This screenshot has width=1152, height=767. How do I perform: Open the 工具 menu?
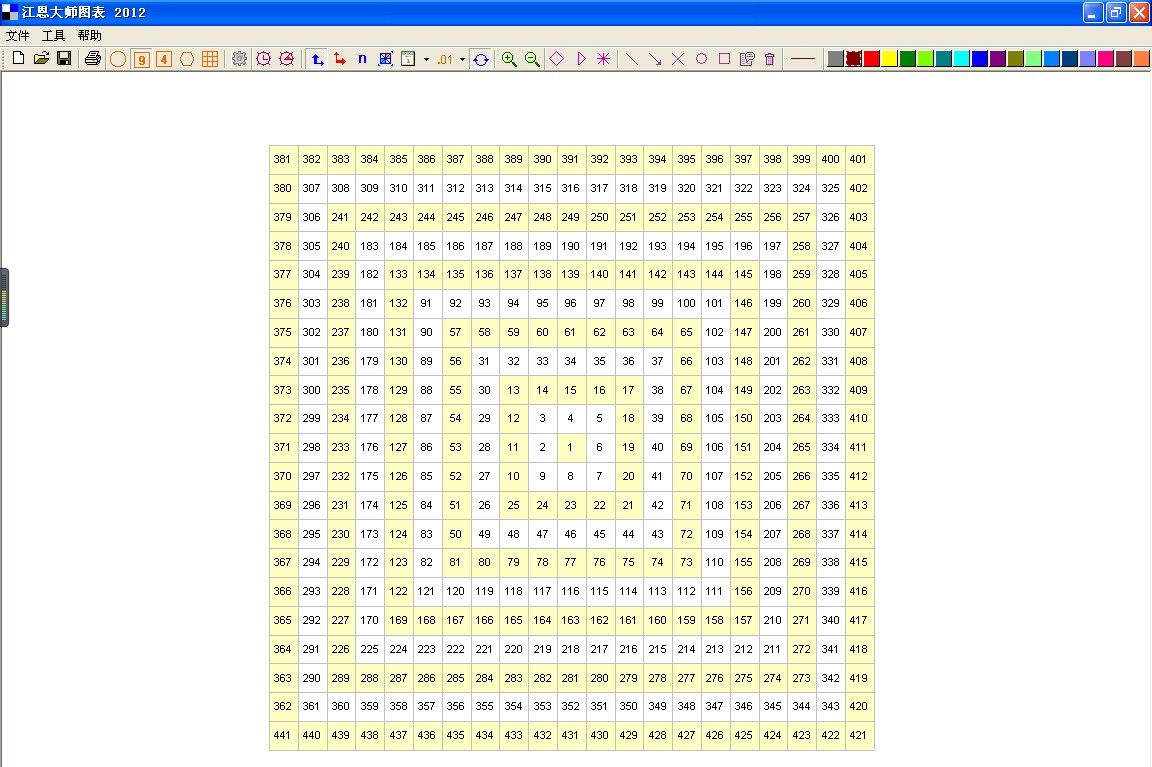[x=53, y=35]
